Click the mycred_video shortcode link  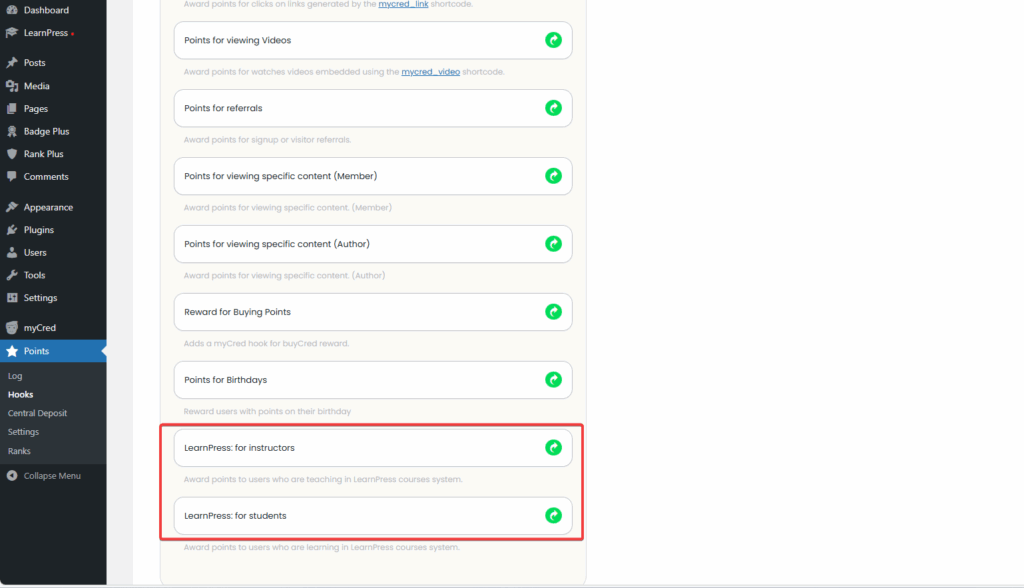(x=430, y=72)
